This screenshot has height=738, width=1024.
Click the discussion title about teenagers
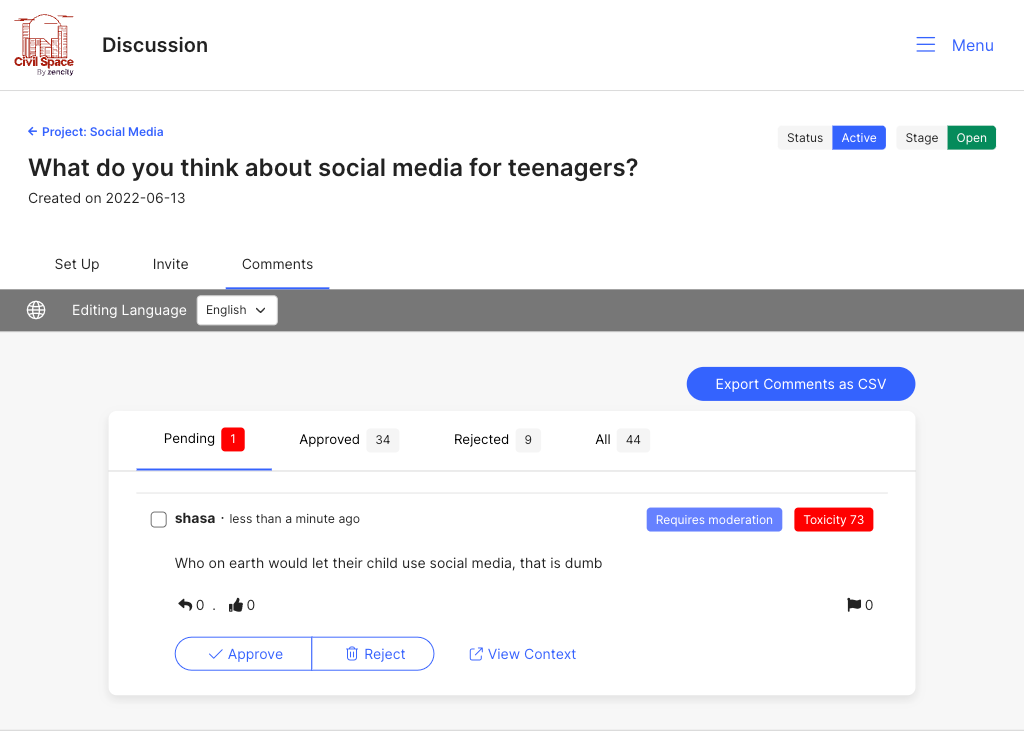coord(333,168)
